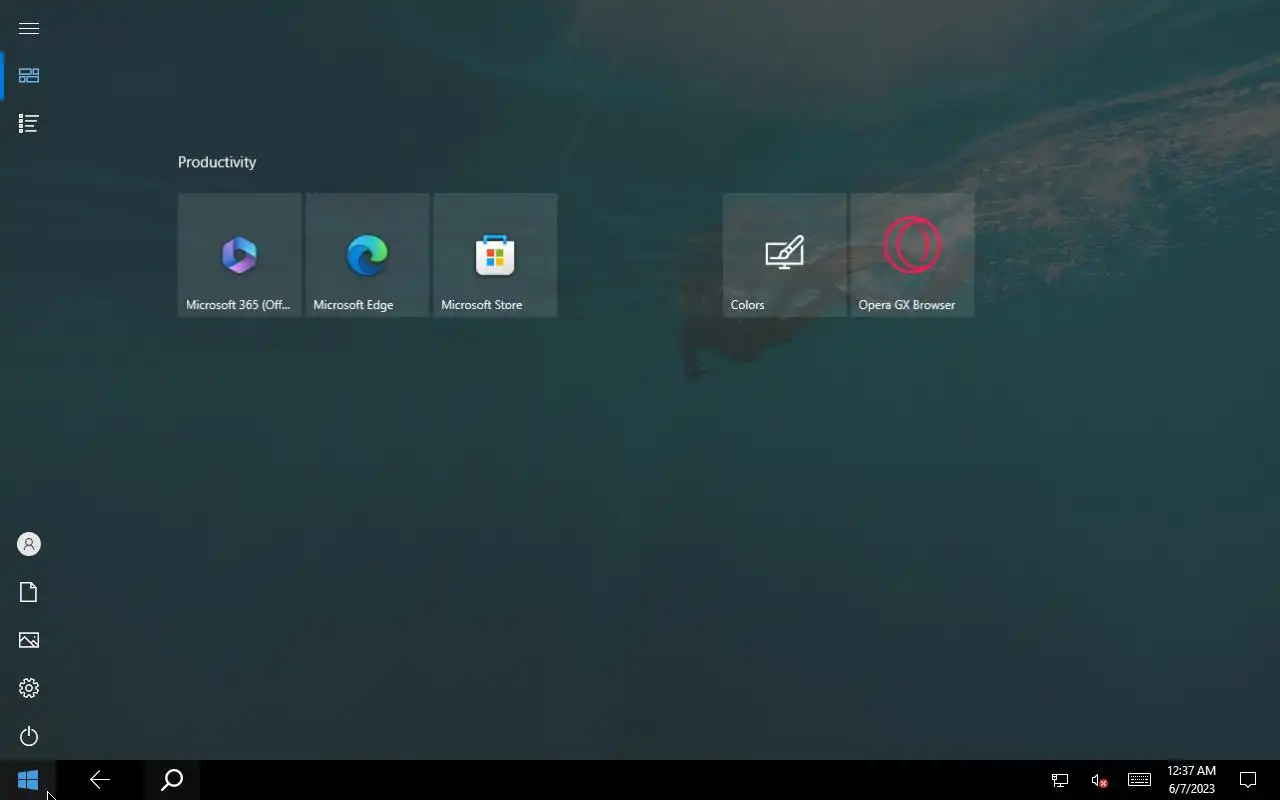Open network status tray icon

point(1060,780)
